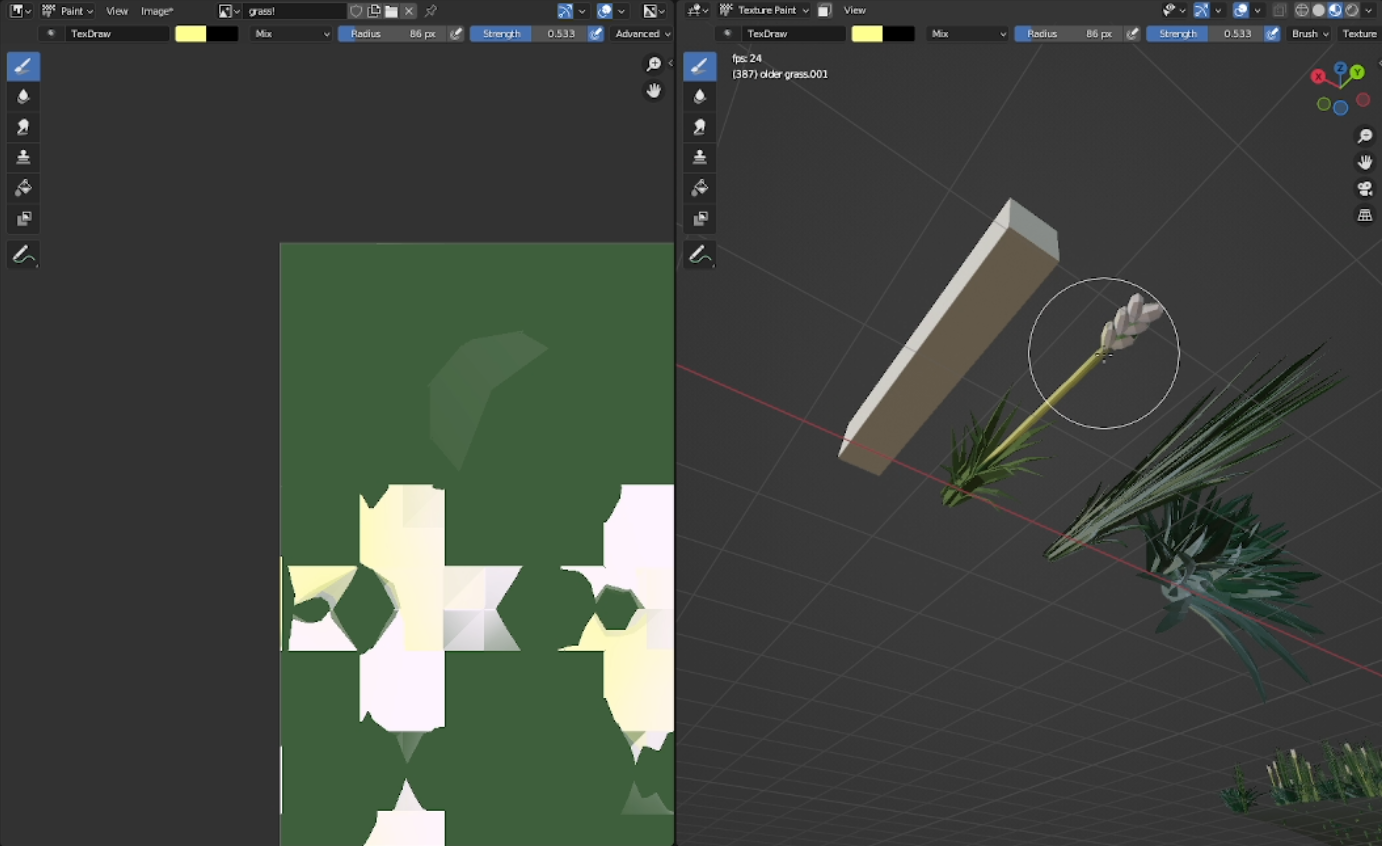Toggle overlays in image editor header
The height and width of the screenshot is (846, 1382).
605,11
